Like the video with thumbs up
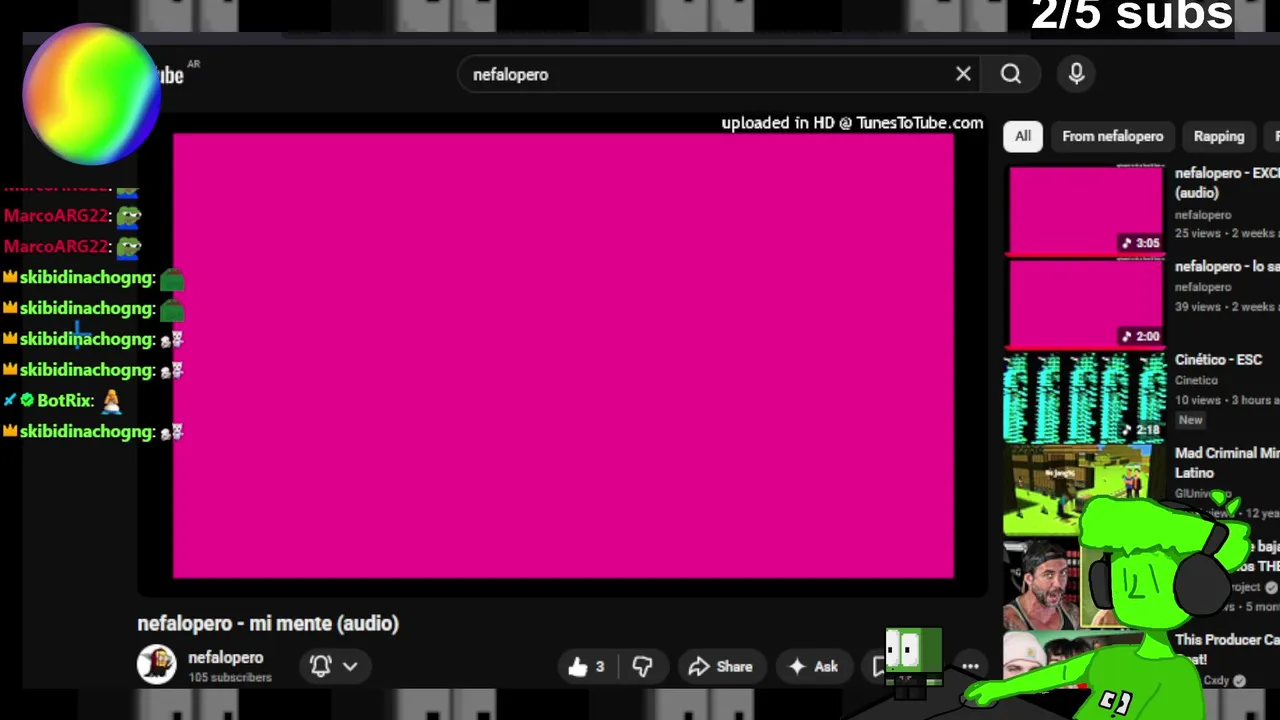Image resolution: width=1280 pixels, height=720 pixels. coord(586,667)
